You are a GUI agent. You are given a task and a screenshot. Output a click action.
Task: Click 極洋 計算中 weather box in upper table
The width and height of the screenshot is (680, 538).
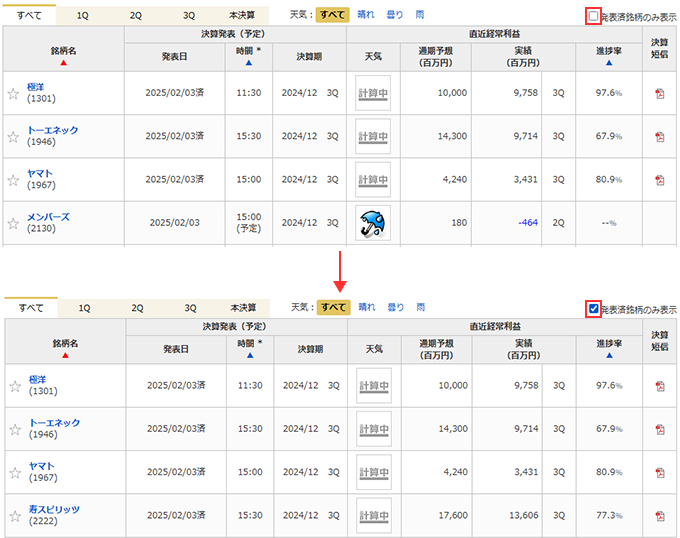click(x=373, y=93)
